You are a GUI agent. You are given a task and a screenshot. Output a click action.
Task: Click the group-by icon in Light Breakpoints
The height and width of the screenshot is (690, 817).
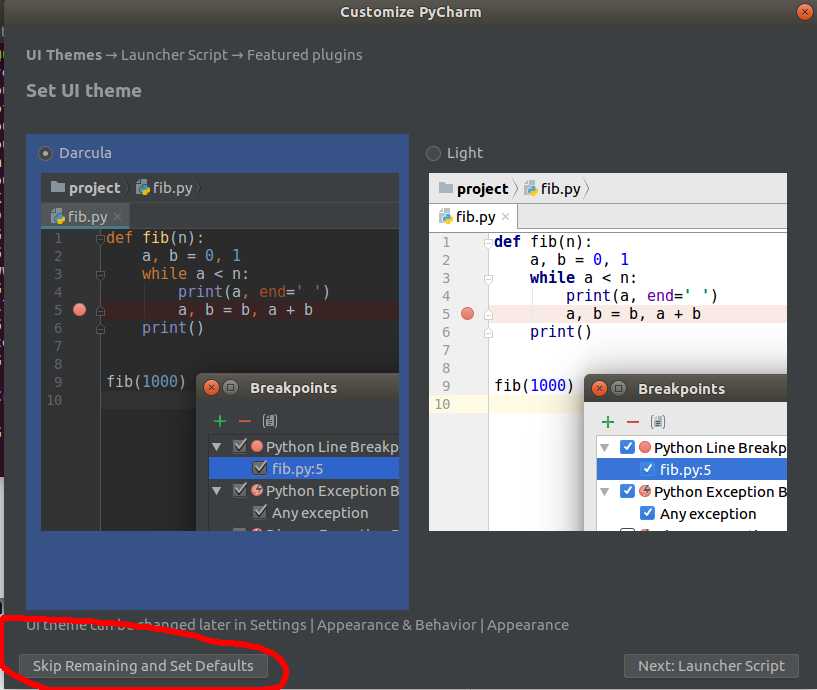point(658,422)
